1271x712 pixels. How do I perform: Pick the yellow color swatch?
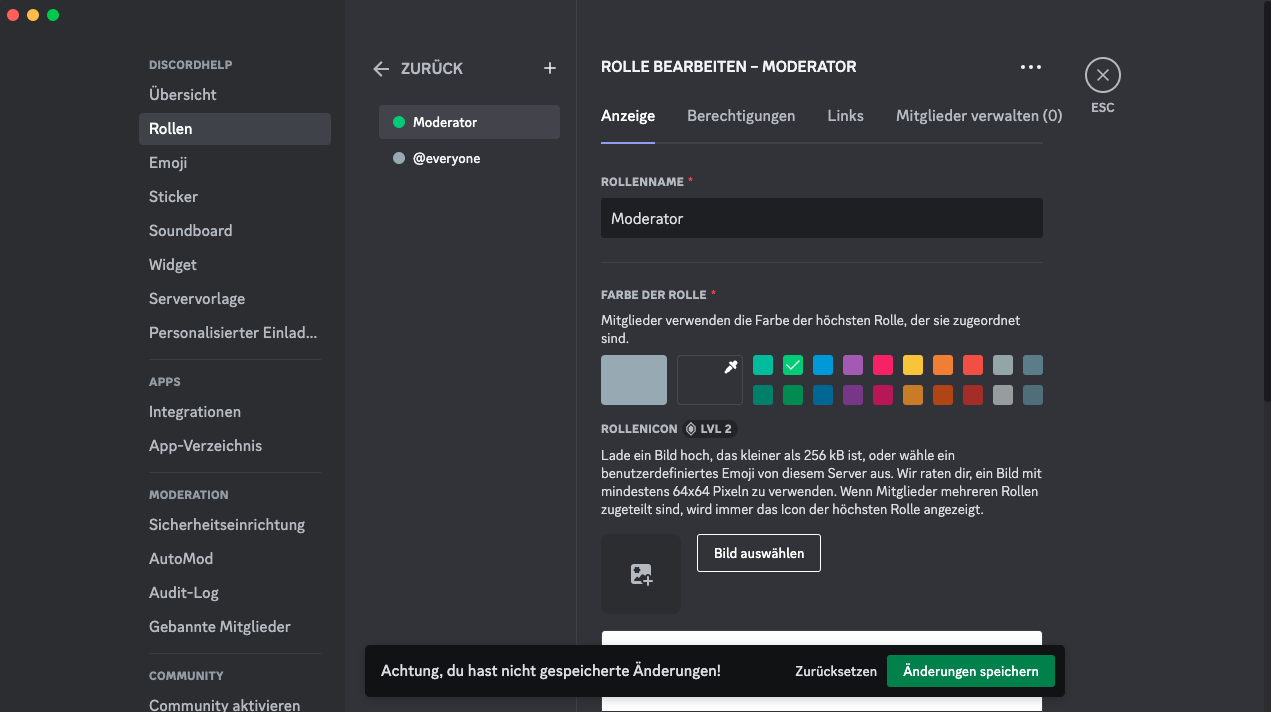pyautogui.click(x=913, y=365)
